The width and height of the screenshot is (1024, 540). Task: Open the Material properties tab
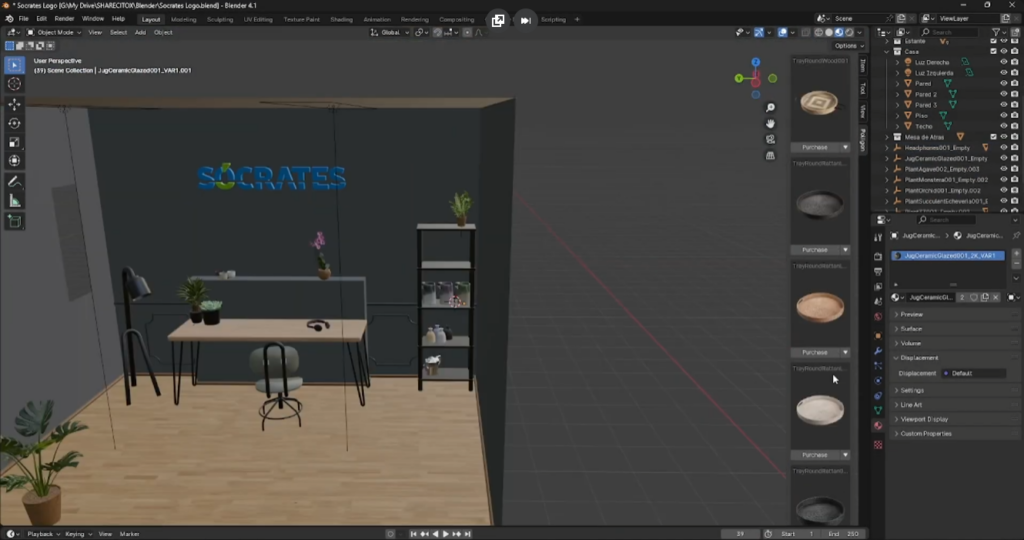click(x=878, y=426)
